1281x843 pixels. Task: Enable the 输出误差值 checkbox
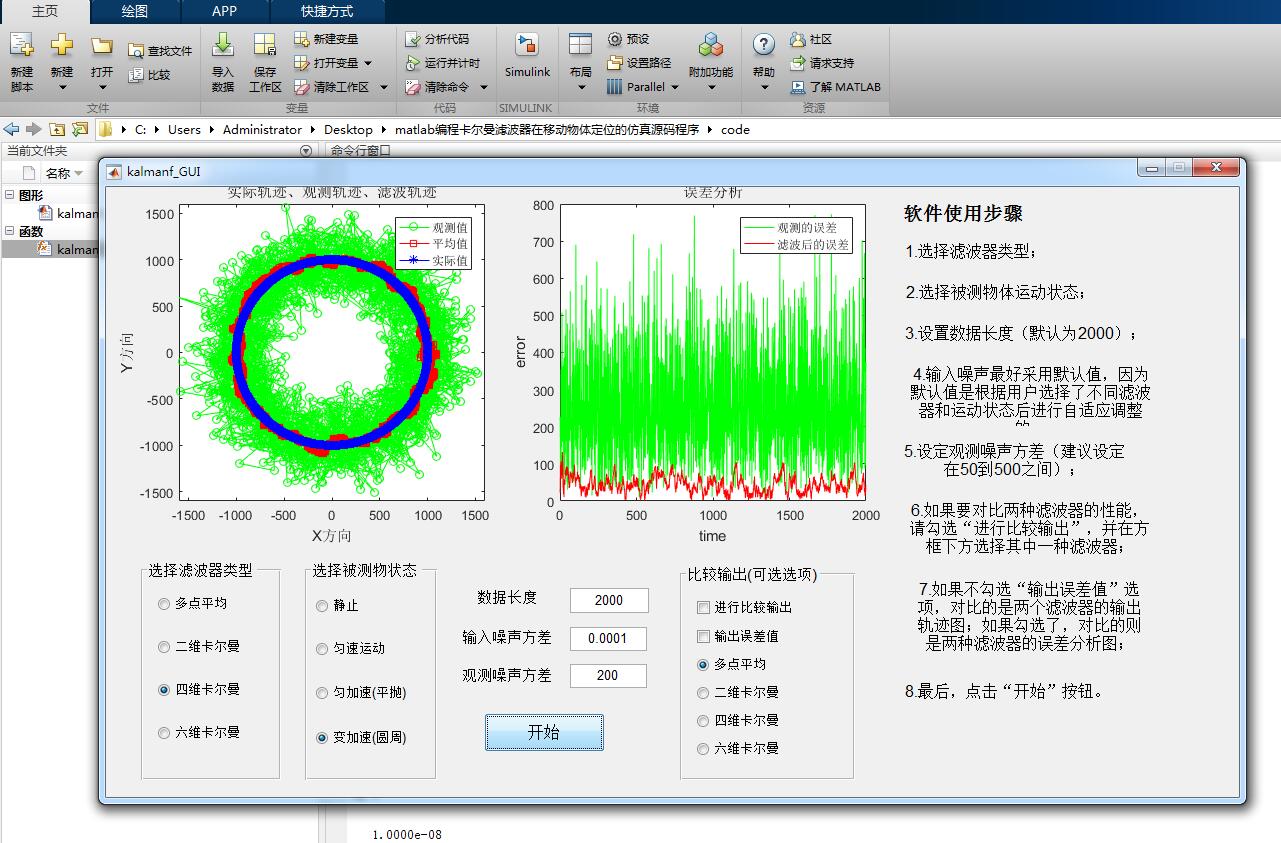[x=704, y=636]
